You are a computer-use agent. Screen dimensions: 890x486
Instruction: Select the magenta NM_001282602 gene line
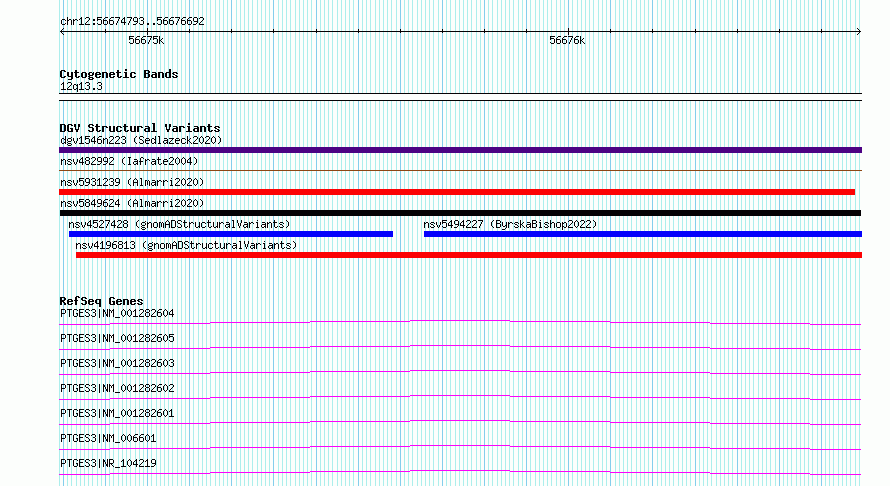460,397
